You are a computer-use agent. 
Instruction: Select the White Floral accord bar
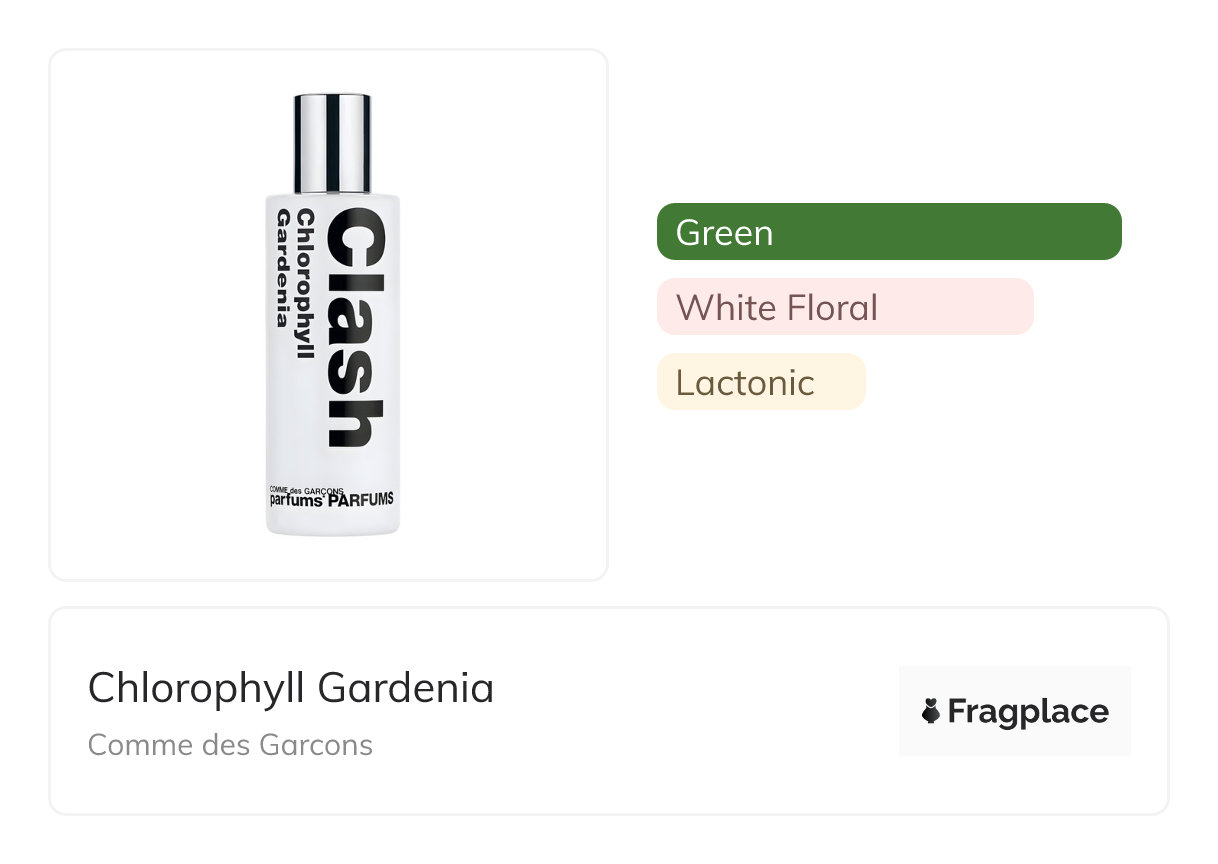point(844,307)
